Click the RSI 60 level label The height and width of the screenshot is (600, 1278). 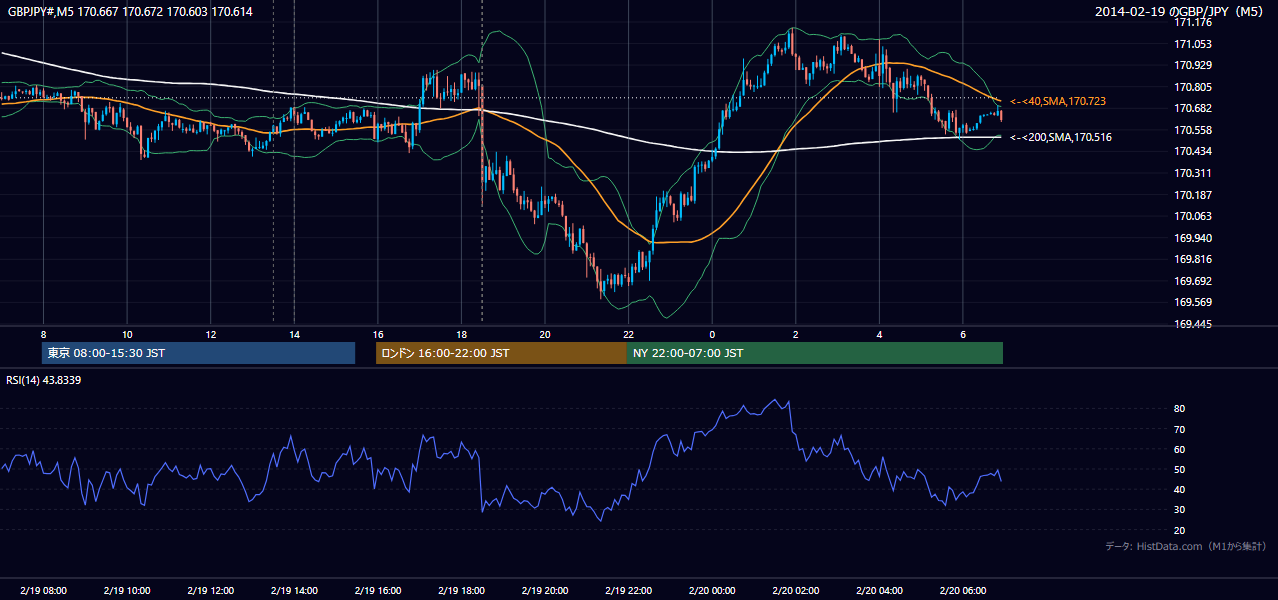click(1180, 449)
